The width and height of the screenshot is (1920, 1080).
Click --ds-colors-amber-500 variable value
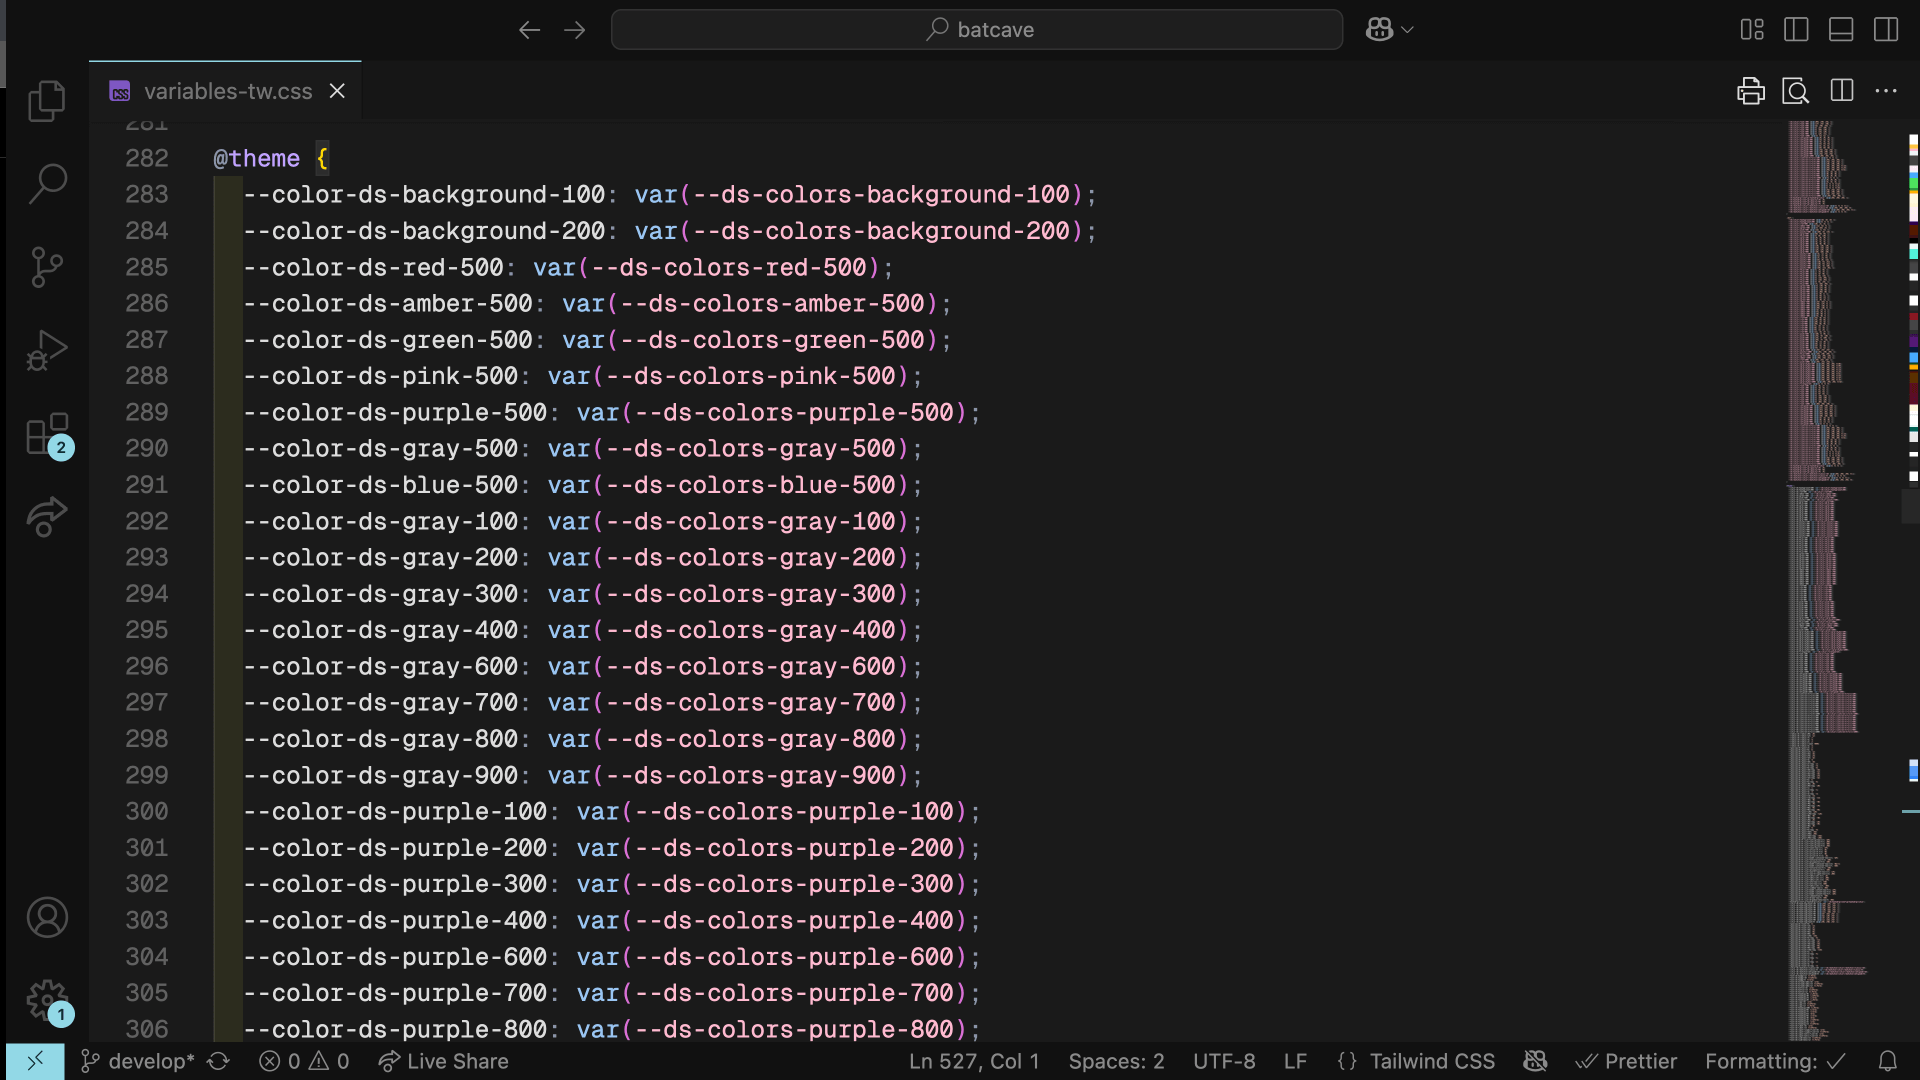(772, 304)
